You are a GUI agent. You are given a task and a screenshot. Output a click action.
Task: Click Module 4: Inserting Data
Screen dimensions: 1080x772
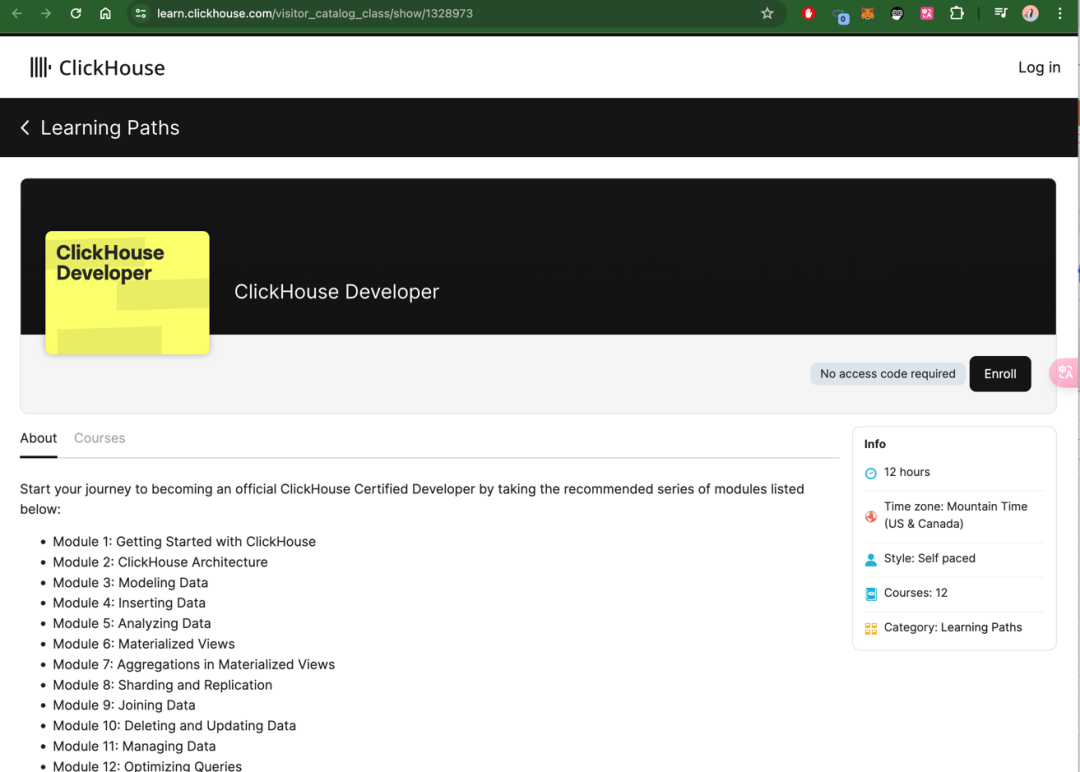coord(129,603)
